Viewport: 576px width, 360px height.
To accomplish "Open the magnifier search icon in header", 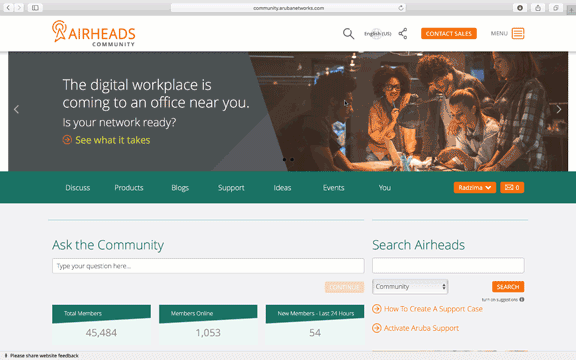I will tap(348, 34).
